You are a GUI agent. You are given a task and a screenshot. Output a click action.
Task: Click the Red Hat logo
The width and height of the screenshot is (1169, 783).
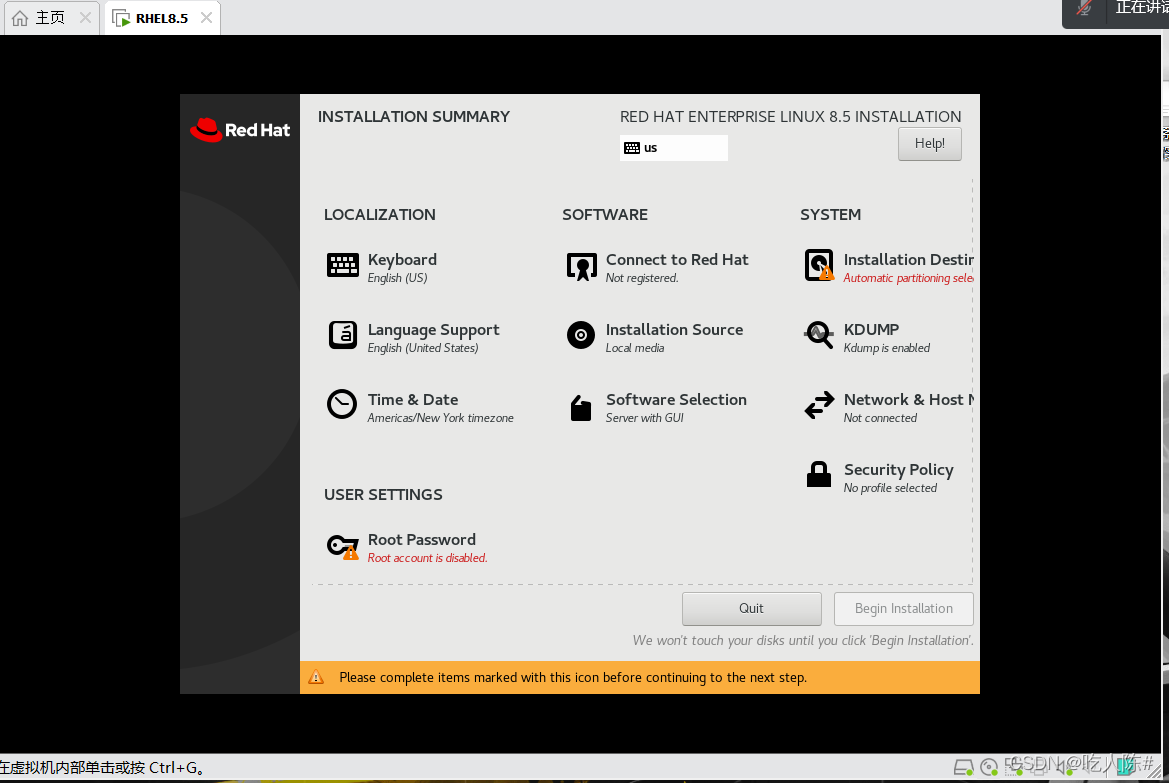click(x=240, y=130)
